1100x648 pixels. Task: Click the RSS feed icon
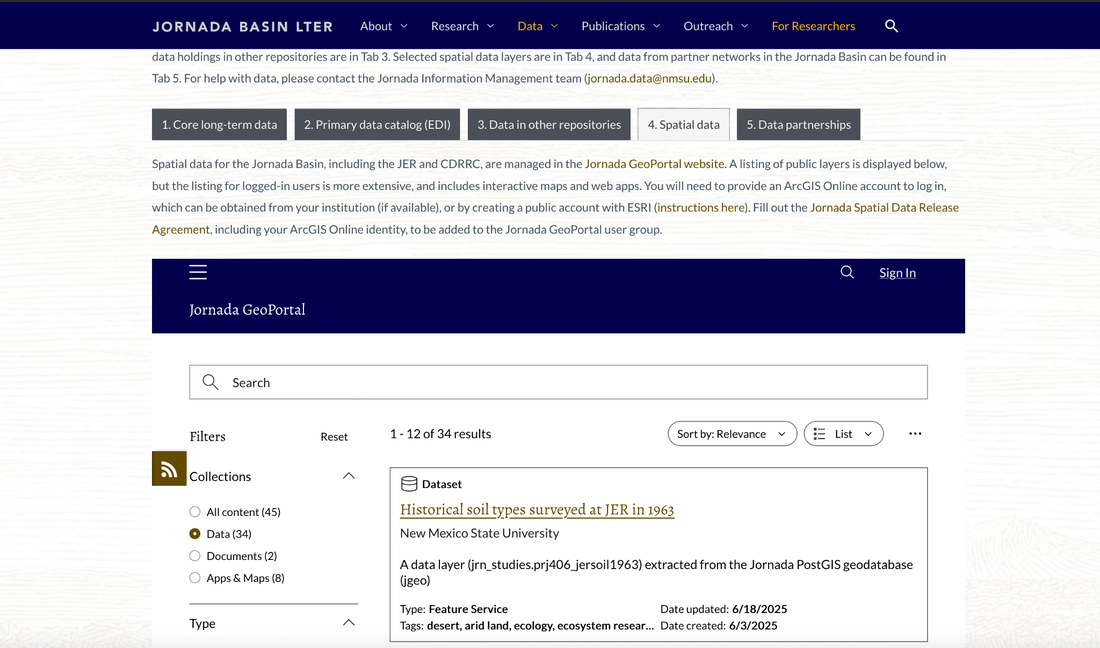(x=169, y=468)
